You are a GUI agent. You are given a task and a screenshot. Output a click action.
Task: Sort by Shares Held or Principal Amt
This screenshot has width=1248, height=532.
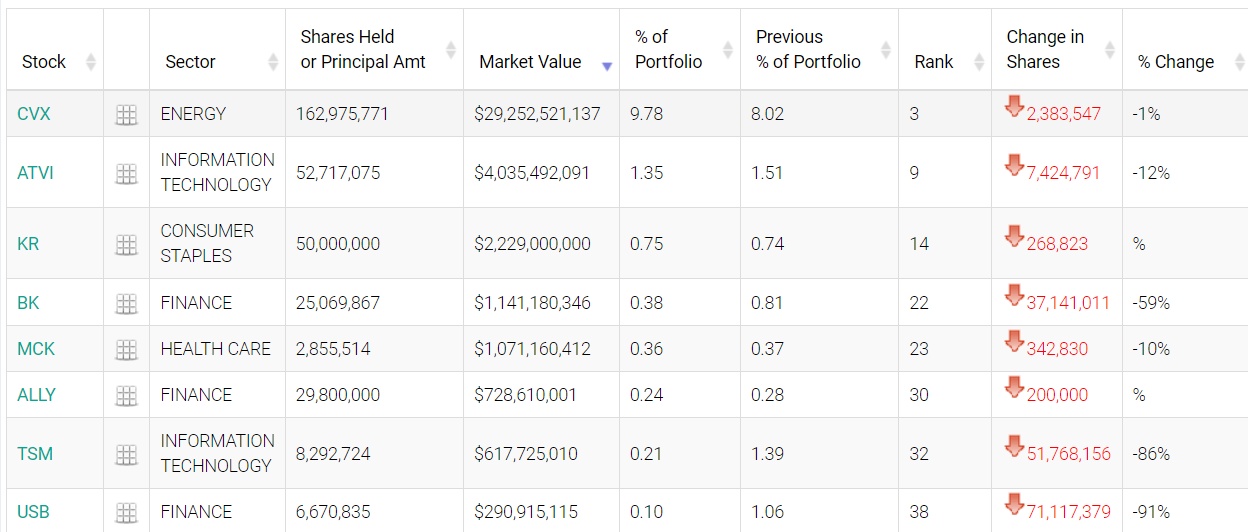[x=363, y=50]
